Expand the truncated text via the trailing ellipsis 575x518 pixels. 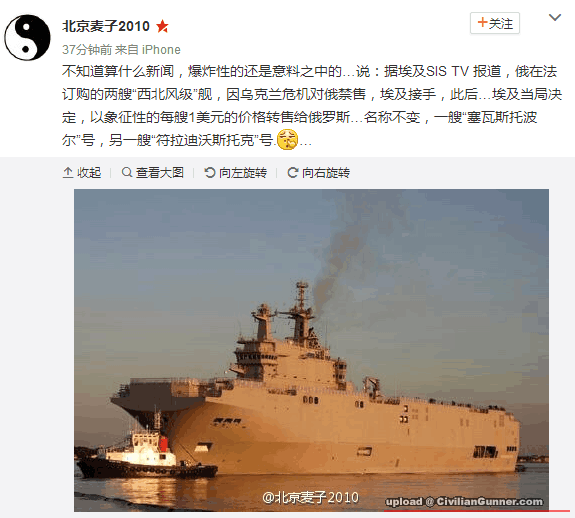click(x=305, y=142)
